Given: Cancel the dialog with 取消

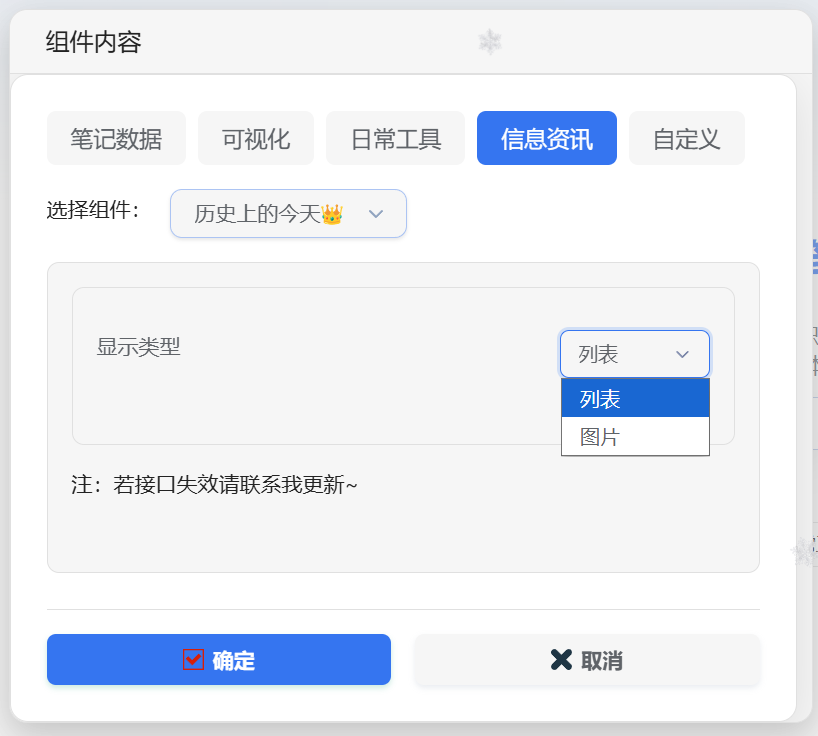Looking at the screenshot, I should (x=587, y=660).
